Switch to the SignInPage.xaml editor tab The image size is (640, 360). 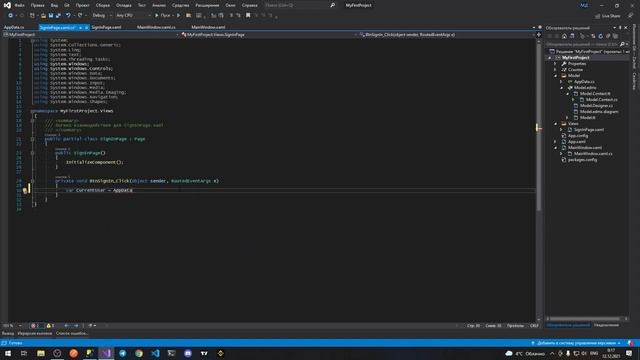click(x=106, y=27)
